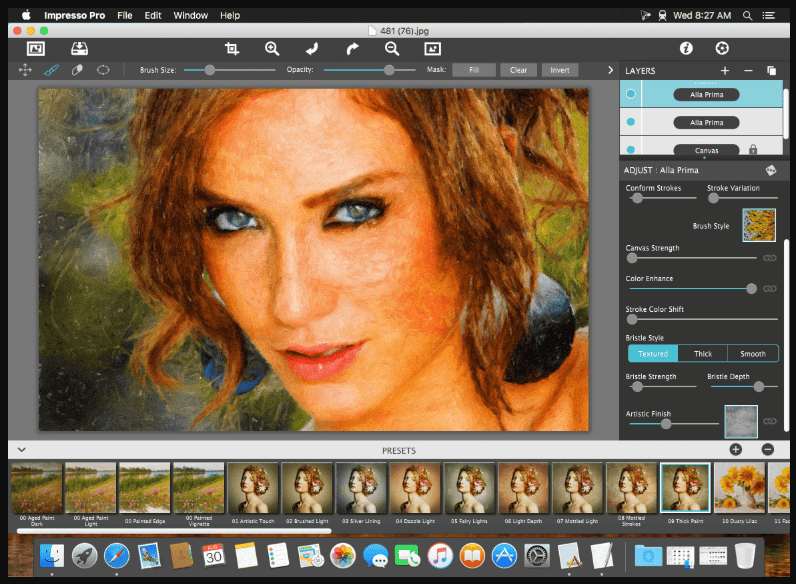Image resolution: width=796 pixels, height=584 pixels.
Task: Click the fit-to-screen icon
Action: (x=433, y=49)
